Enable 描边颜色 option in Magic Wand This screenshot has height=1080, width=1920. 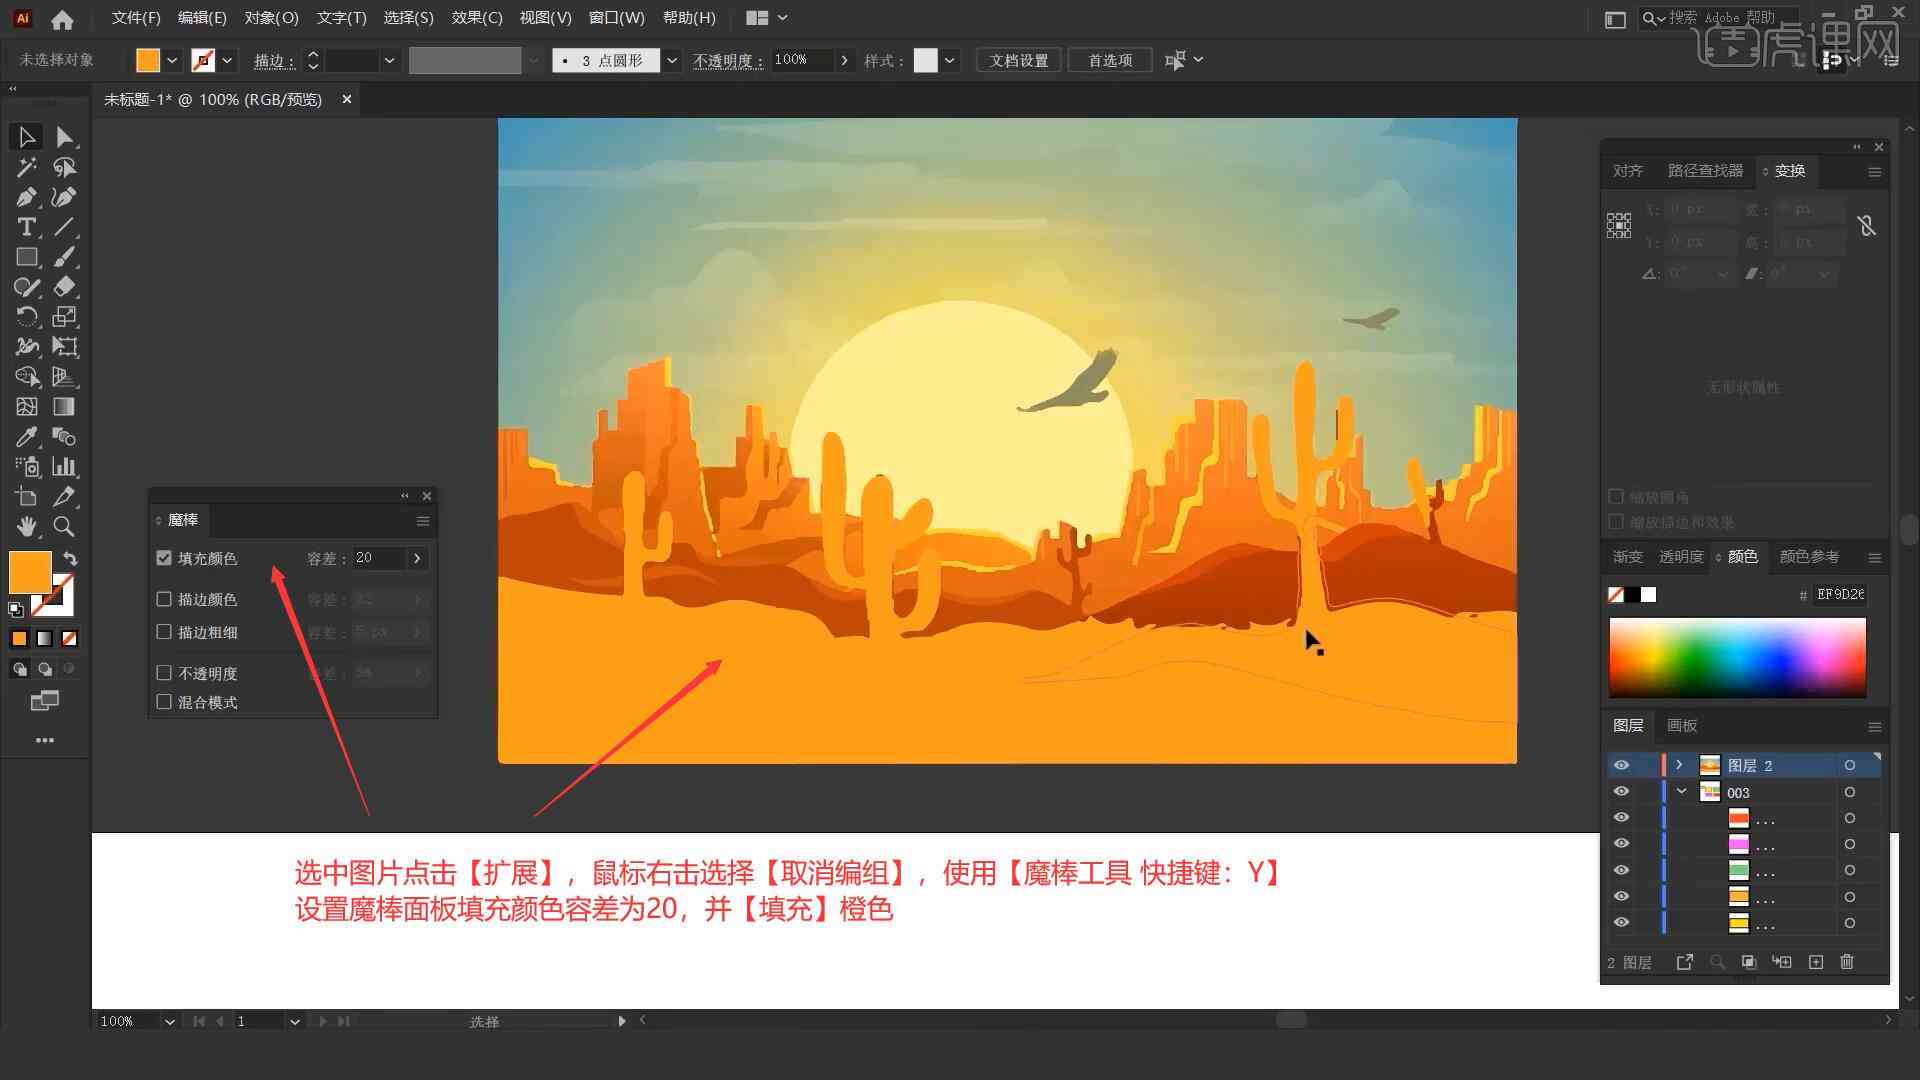coord(164,599)
